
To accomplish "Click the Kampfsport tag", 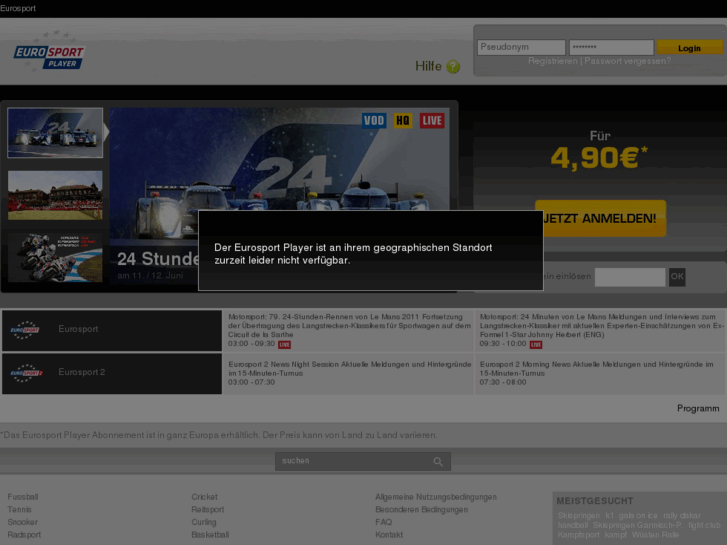I will coord(578,535).
